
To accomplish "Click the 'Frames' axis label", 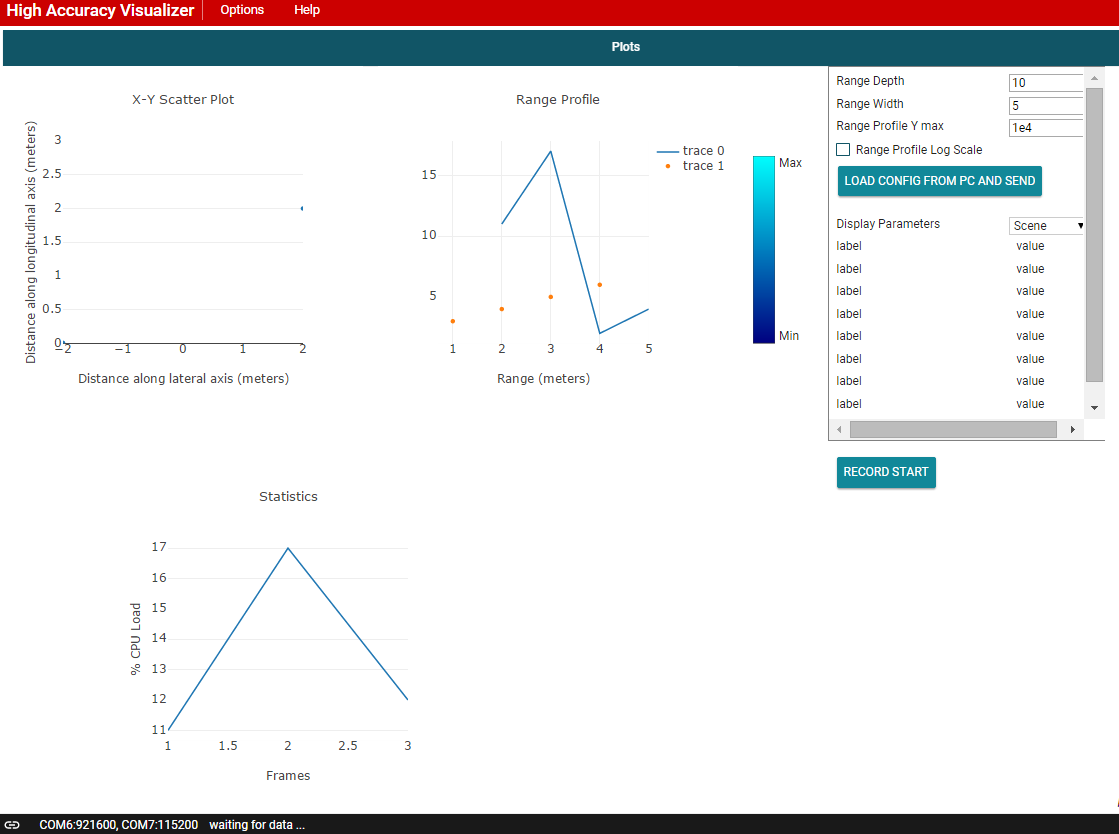I will 288,775.
